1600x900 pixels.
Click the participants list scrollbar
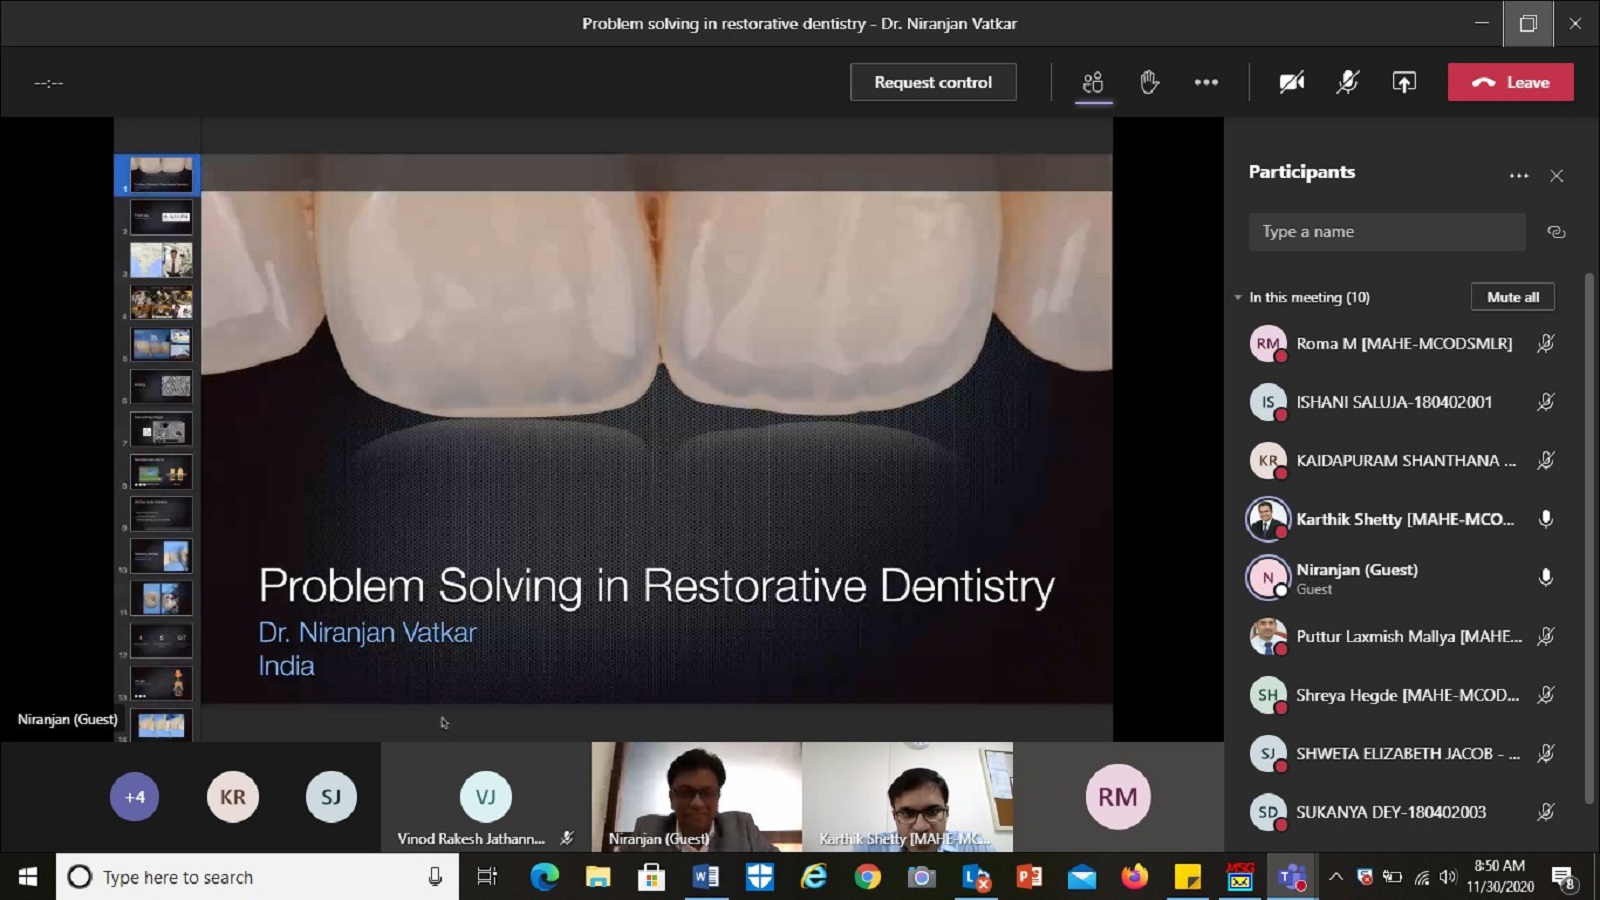pos(1589,540)
